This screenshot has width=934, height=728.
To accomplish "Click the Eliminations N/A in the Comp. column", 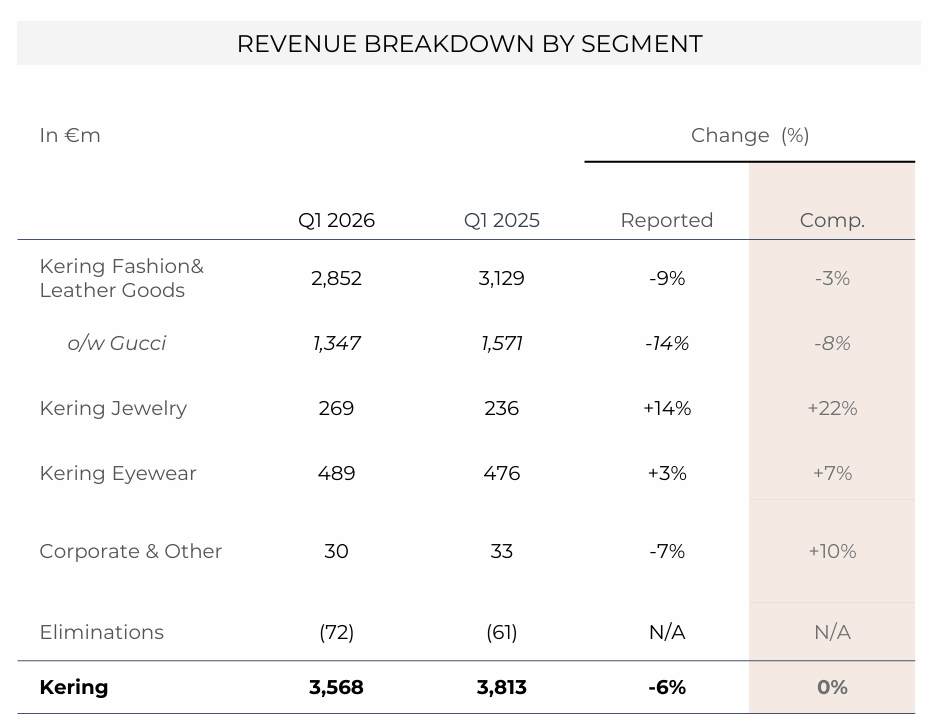I will pos(832,632).
